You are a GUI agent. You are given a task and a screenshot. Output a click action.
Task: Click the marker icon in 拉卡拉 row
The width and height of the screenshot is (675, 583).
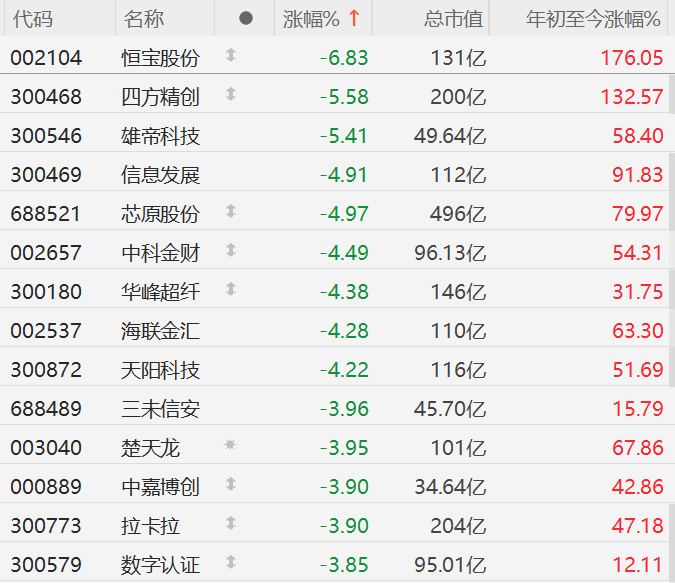point(231,523)
